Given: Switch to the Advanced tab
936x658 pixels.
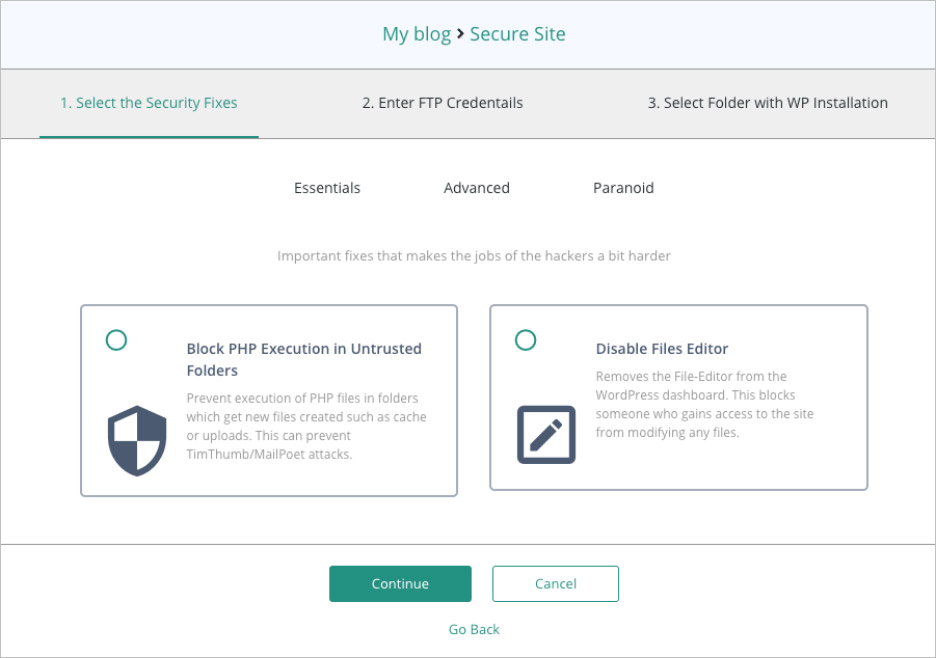Looking at the screenshot, I should (x=476, y=188).
